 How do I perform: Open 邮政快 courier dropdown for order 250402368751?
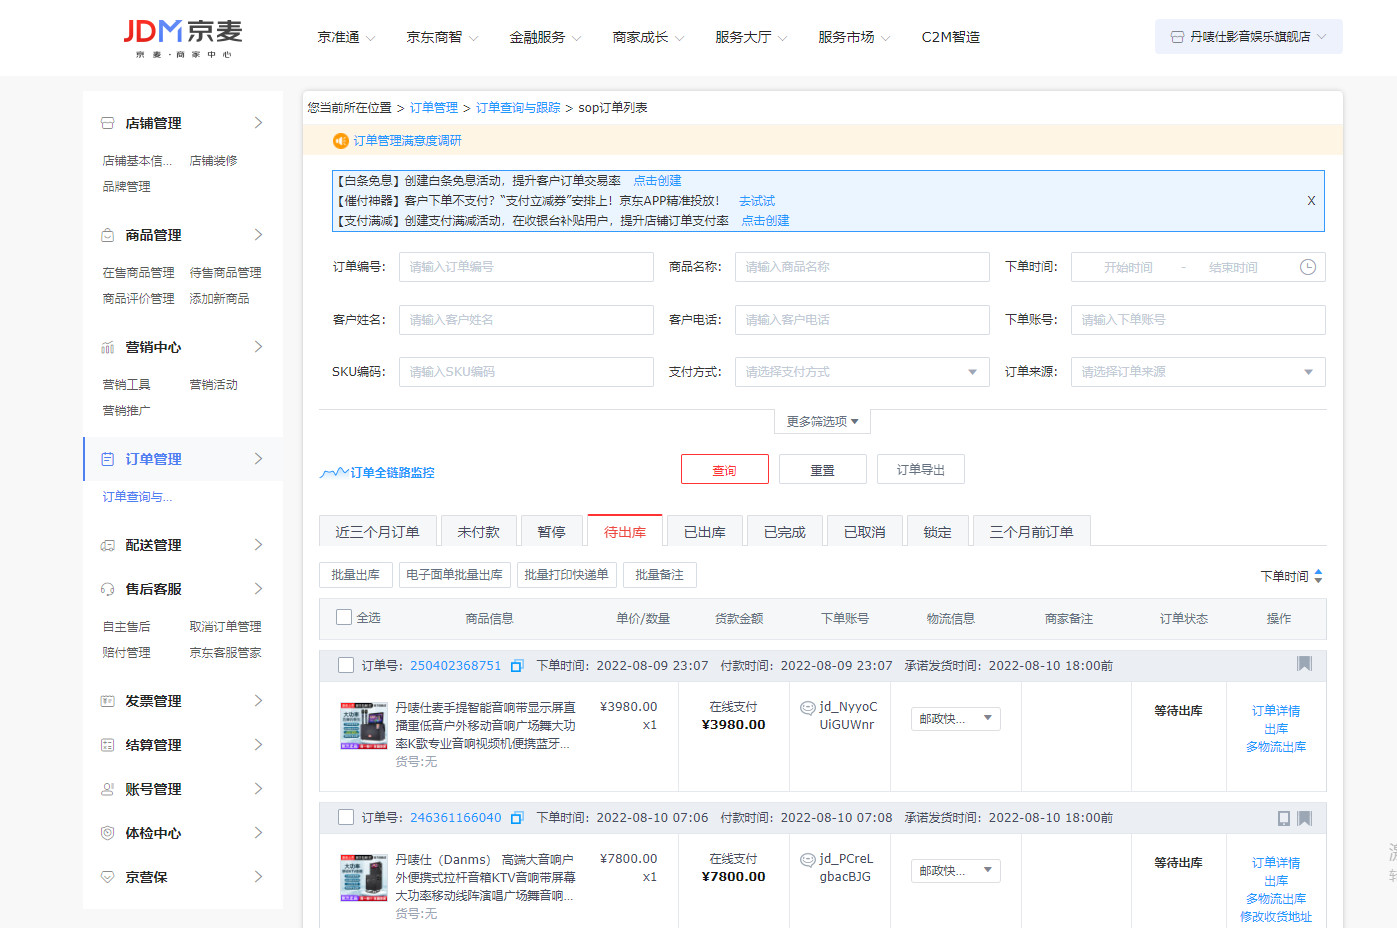click(x=956, y=719)
